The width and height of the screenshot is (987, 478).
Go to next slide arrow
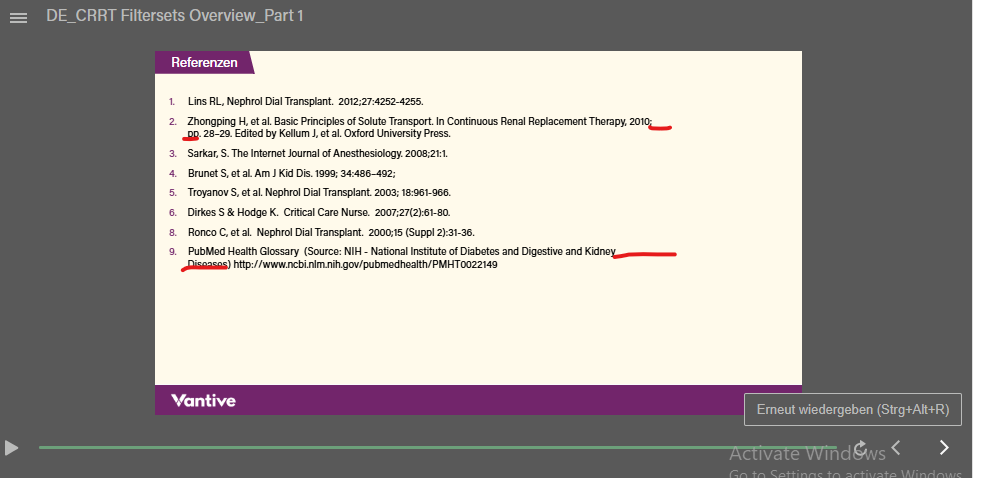944,448
